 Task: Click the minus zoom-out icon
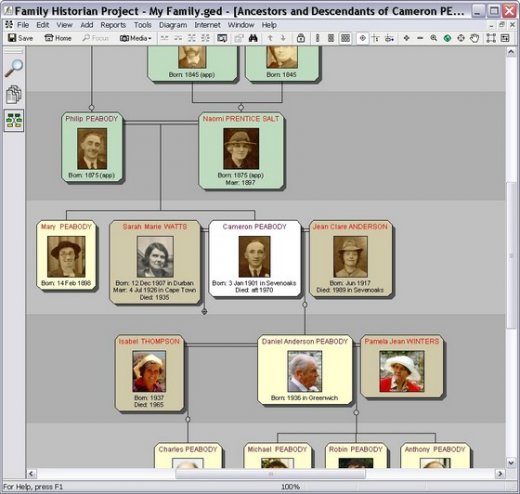[420, 38]
